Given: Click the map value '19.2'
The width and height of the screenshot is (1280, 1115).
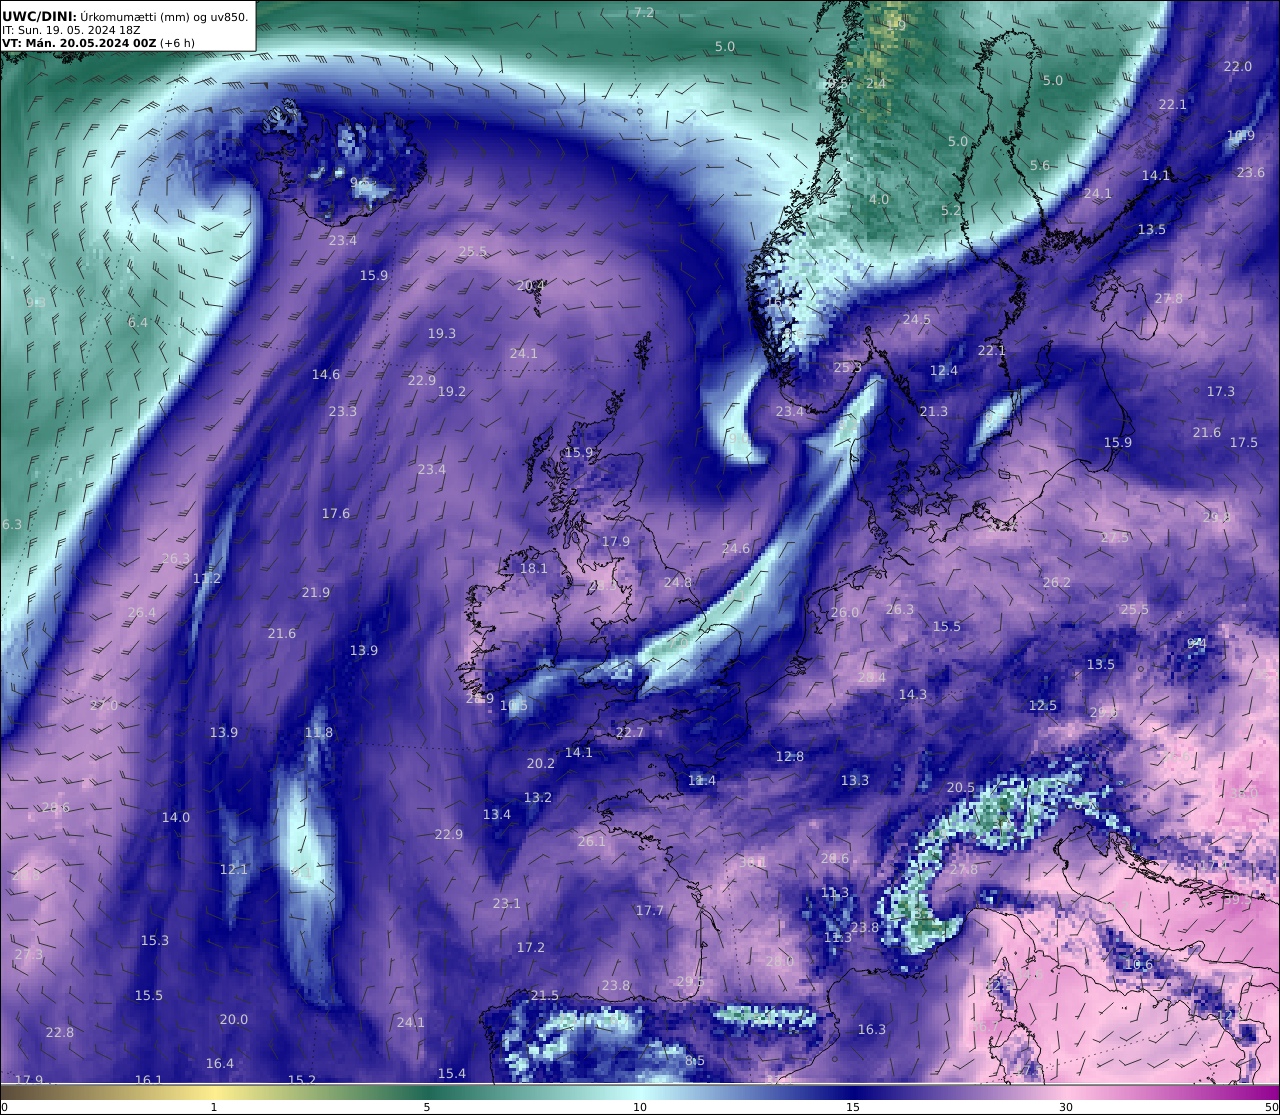Looking at the screenshot, I should tap(452, 392).
